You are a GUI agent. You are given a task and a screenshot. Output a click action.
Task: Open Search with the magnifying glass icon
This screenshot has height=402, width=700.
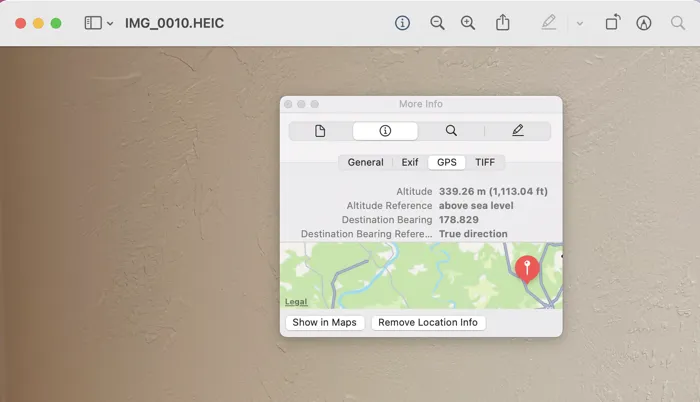678,23
